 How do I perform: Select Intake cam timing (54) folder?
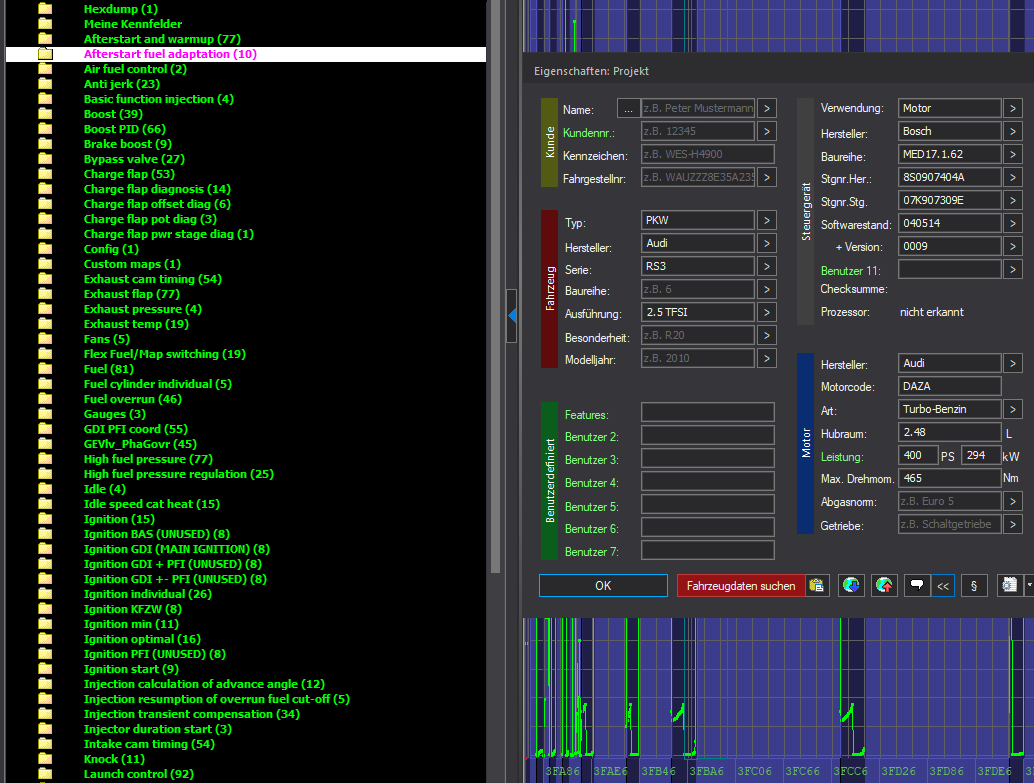coord(149,744)
